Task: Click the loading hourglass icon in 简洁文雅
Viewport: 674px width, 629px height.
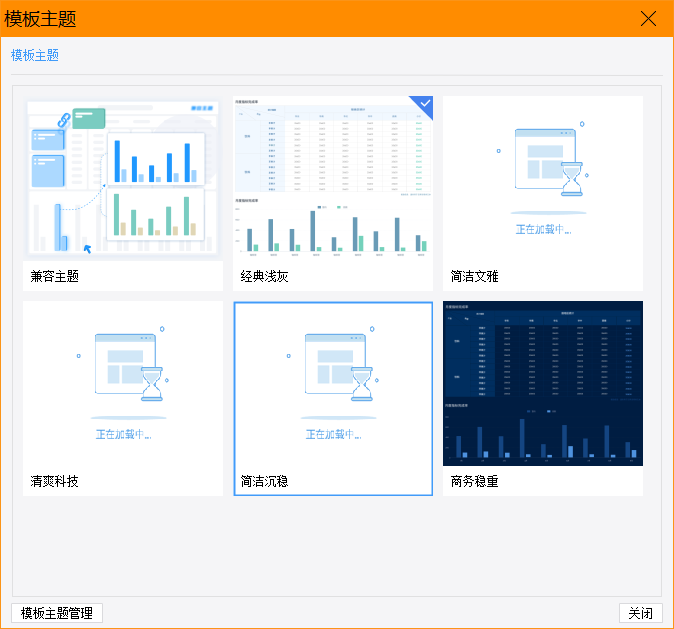Action: click(572, 179)
